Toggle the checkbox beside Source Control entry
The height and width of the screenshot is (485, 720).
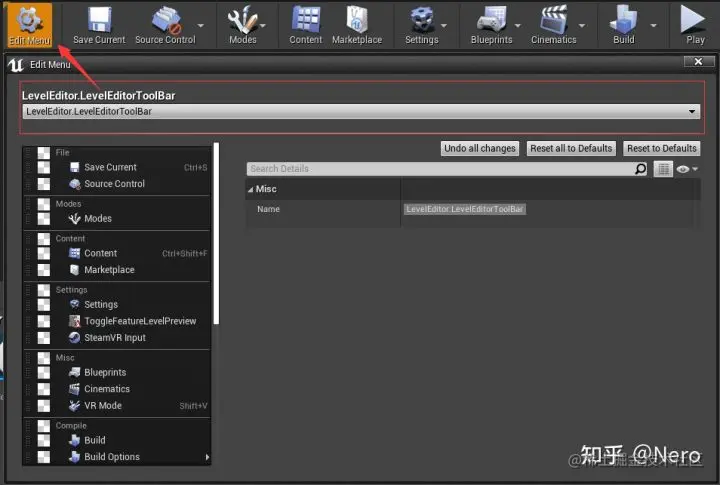click(x=44, y=184)
